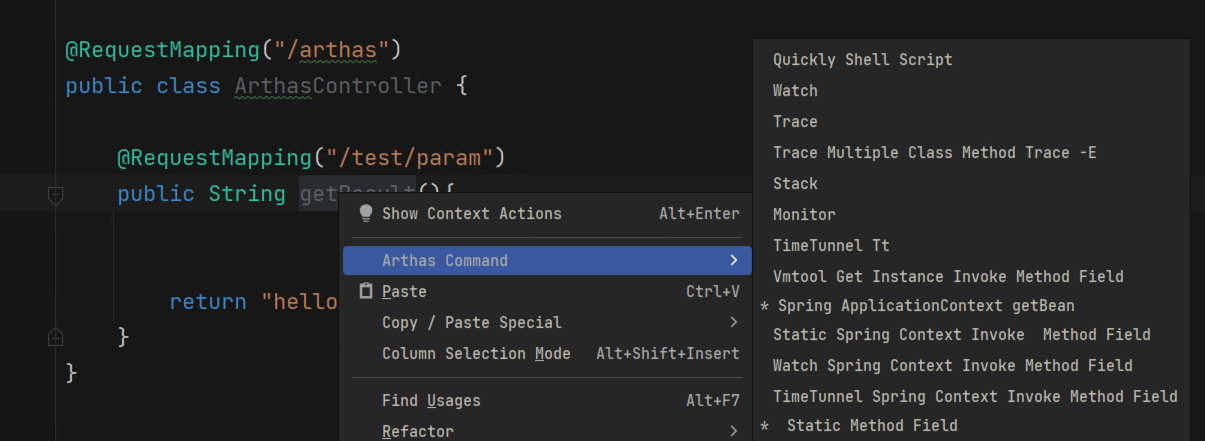The width and height of the screenshot is (1205, 441).
Task: Collapse the getResult method fold marker
Action: coord(56,194)
